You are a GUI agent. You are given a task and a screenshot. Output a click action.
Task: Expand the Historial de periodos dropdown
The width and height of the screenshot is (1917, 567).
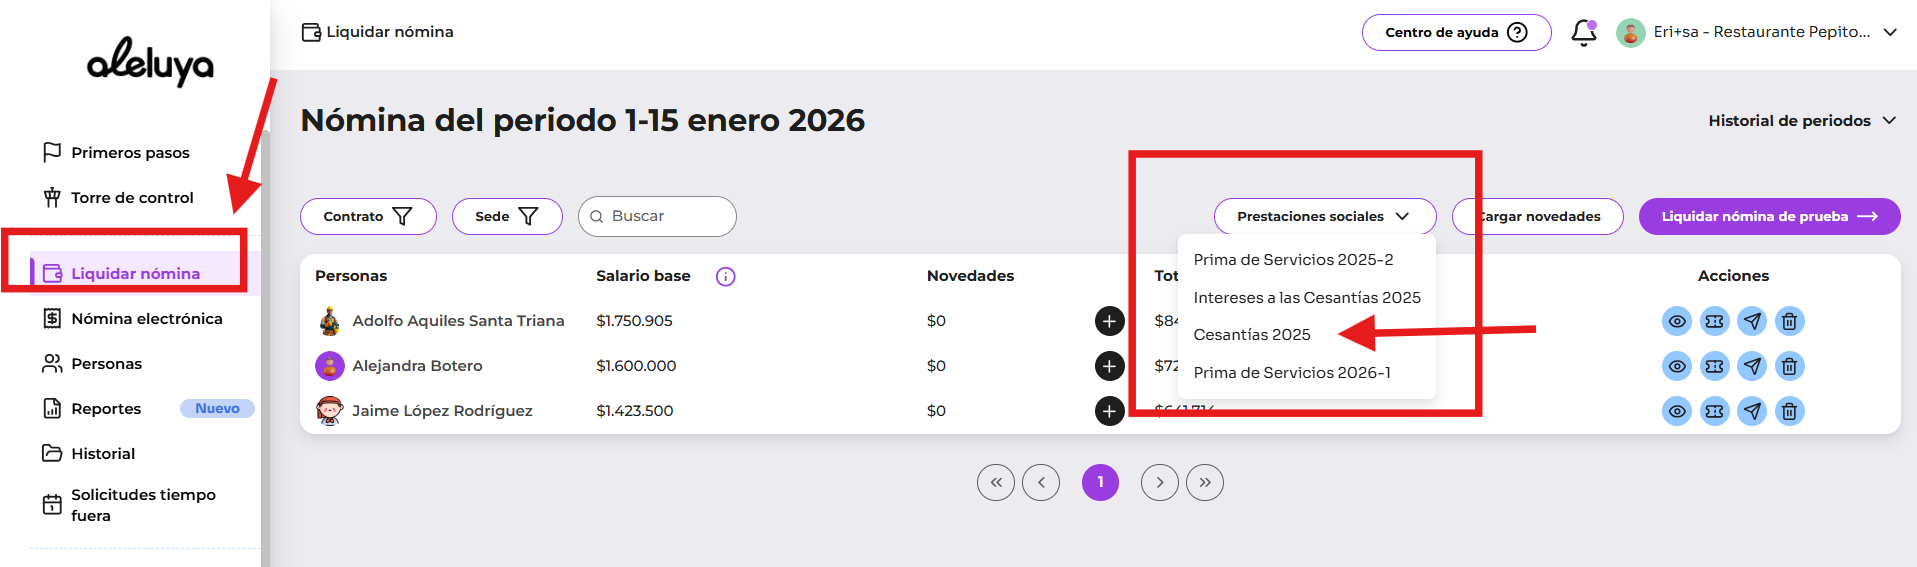click(x=1802, y=121)
